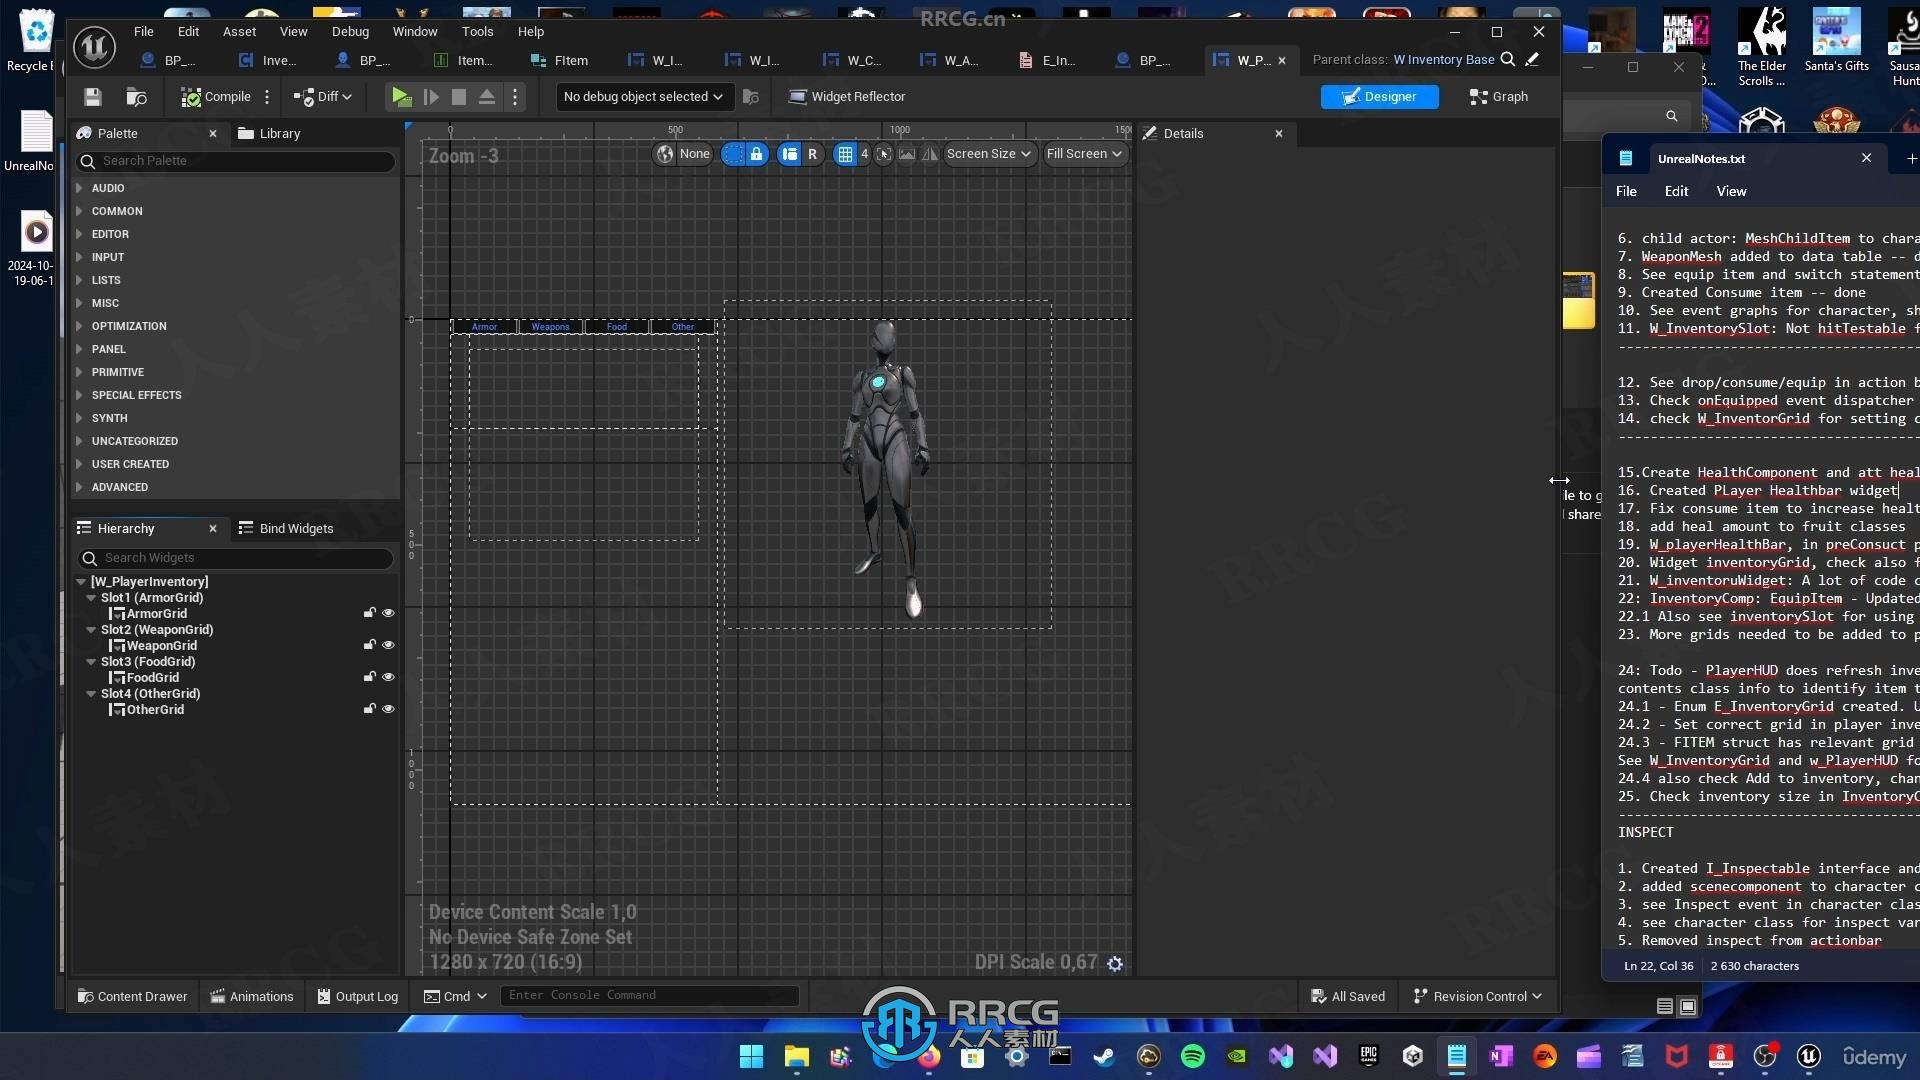Toggle layout flow panel icon
Image resolution: width=1920 pixels, height=1080 pixels.
pyautogui.click(x=789, y=154)
